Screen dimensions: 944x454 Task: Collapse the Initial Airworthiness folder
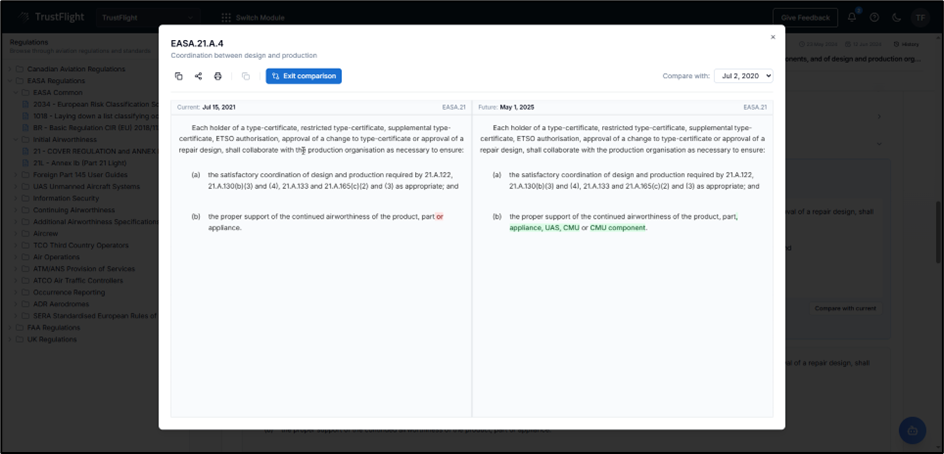[x=15, y=140]
